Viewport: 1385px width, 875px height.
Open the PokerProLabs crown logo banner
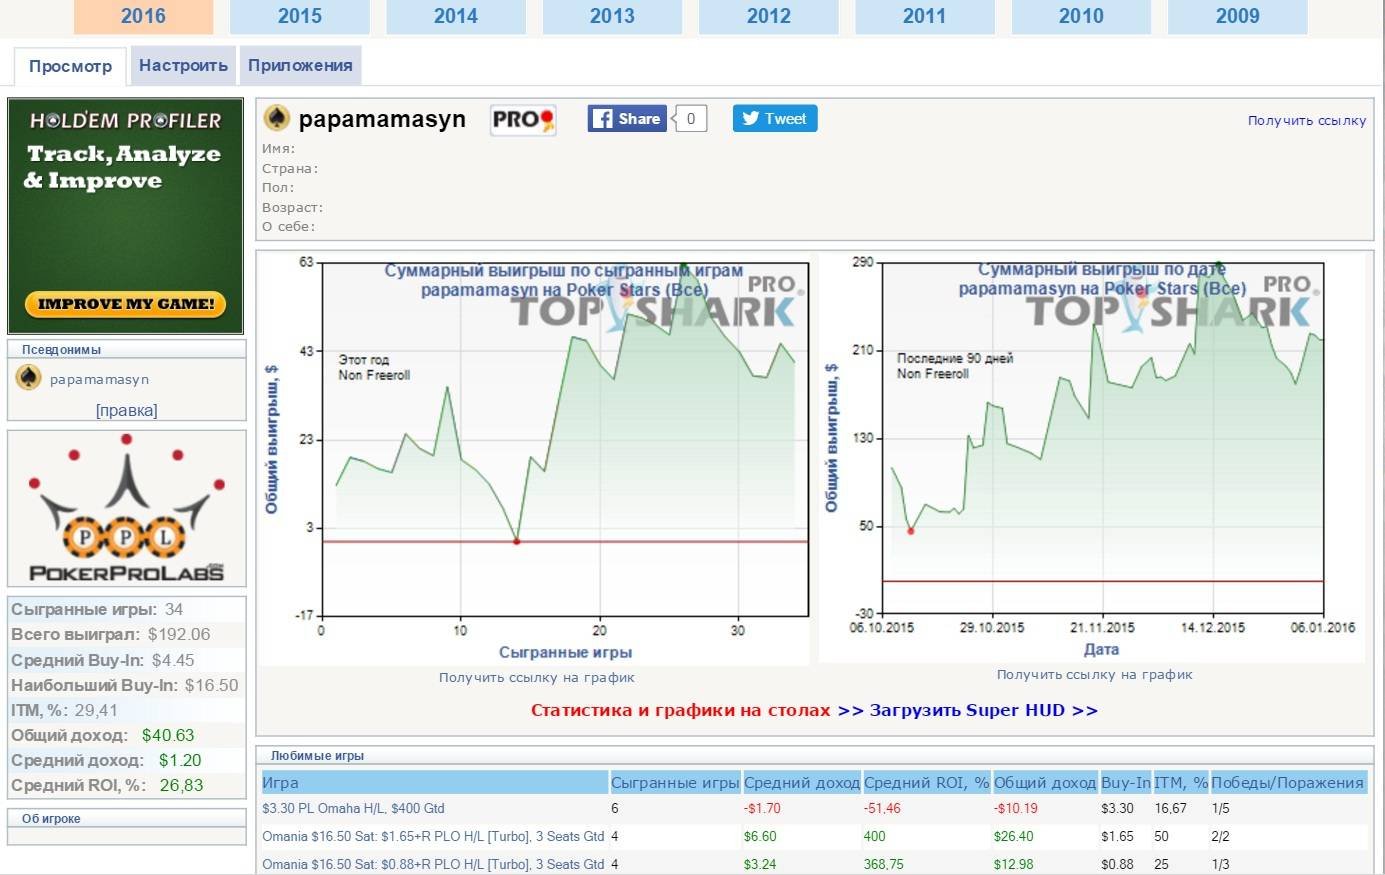tap(127, 509)
